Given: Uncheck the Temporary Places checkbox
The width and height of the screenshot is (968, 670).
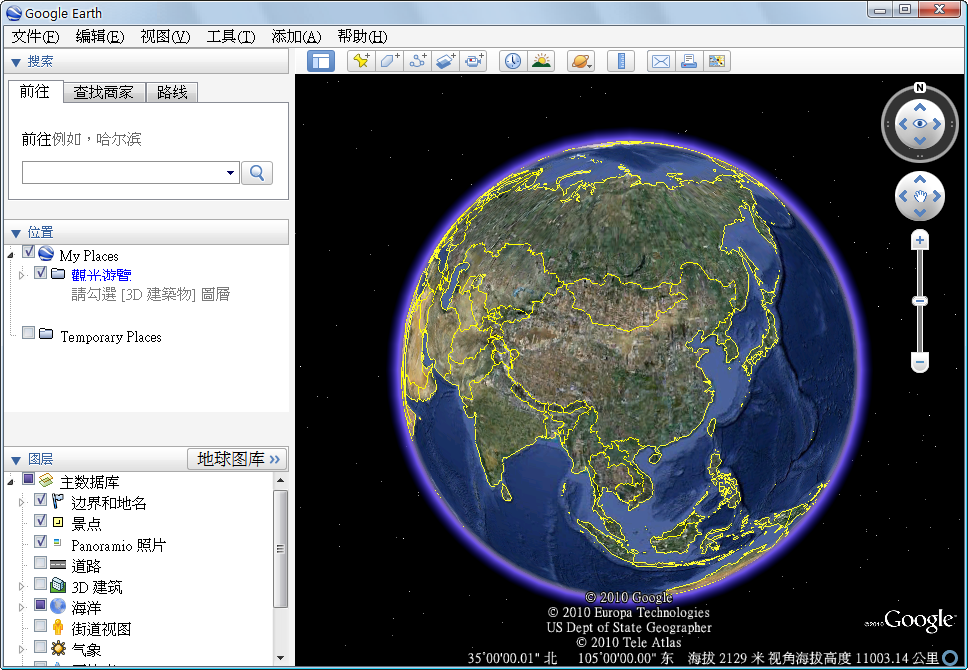Looking at the screenshot, I should tap(28, 332).
